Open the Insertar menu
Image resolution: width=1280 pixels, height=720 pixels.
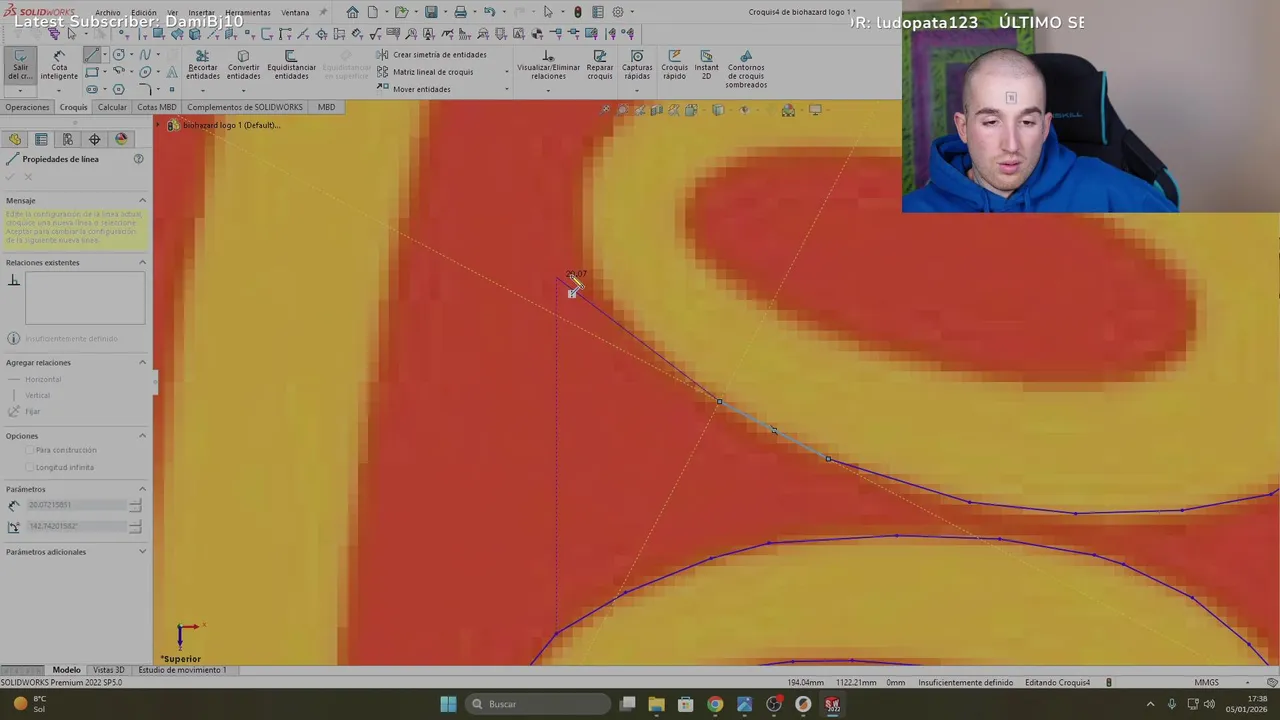(x=201, y=13)
